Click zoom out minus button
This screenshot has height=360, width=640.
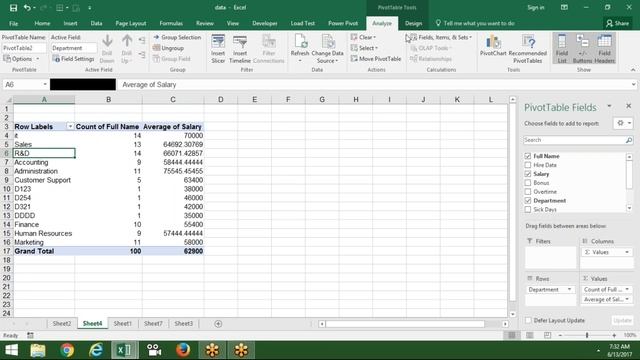click(560, 335)
